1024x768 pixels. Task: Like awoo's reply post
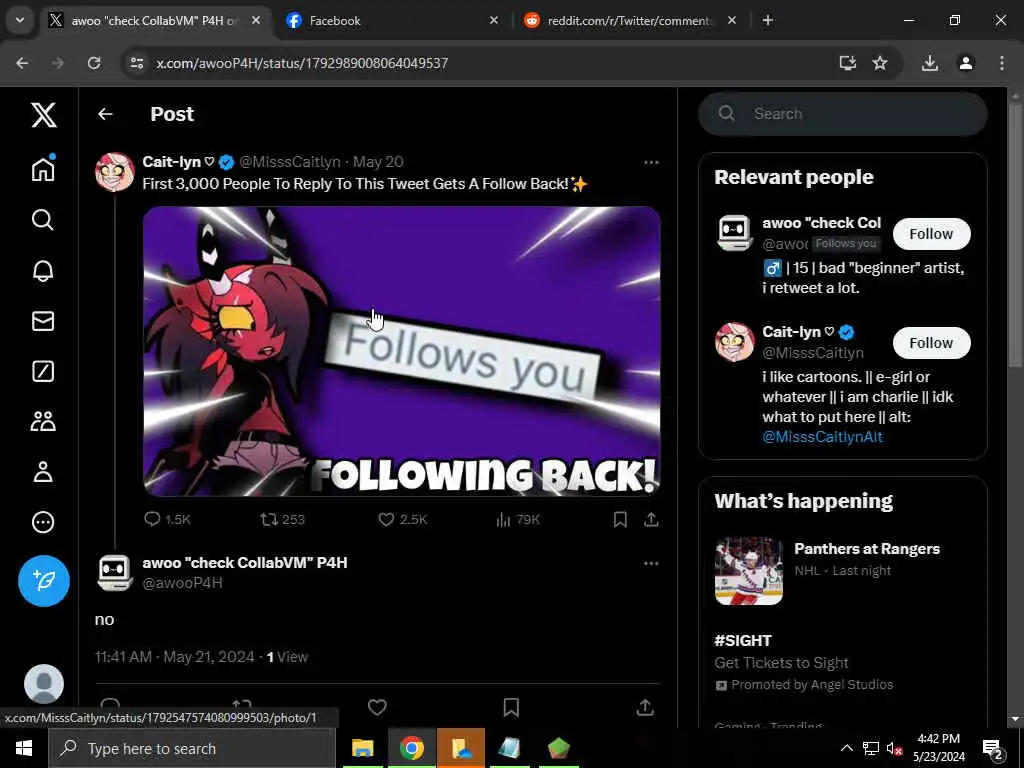[377, 707]
